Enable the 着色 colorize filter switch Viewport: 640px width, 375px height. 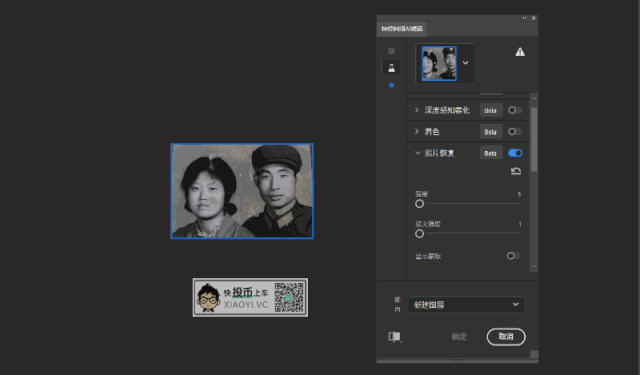coord(515,131)
